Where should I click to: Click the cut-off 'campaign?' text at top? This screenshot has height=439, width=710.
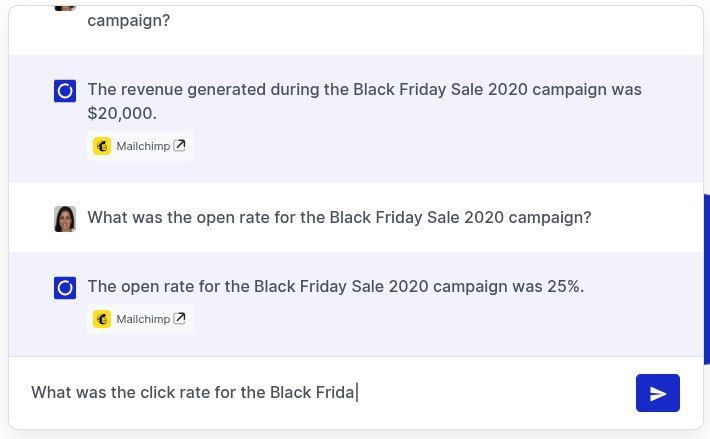tap(129, 19)
